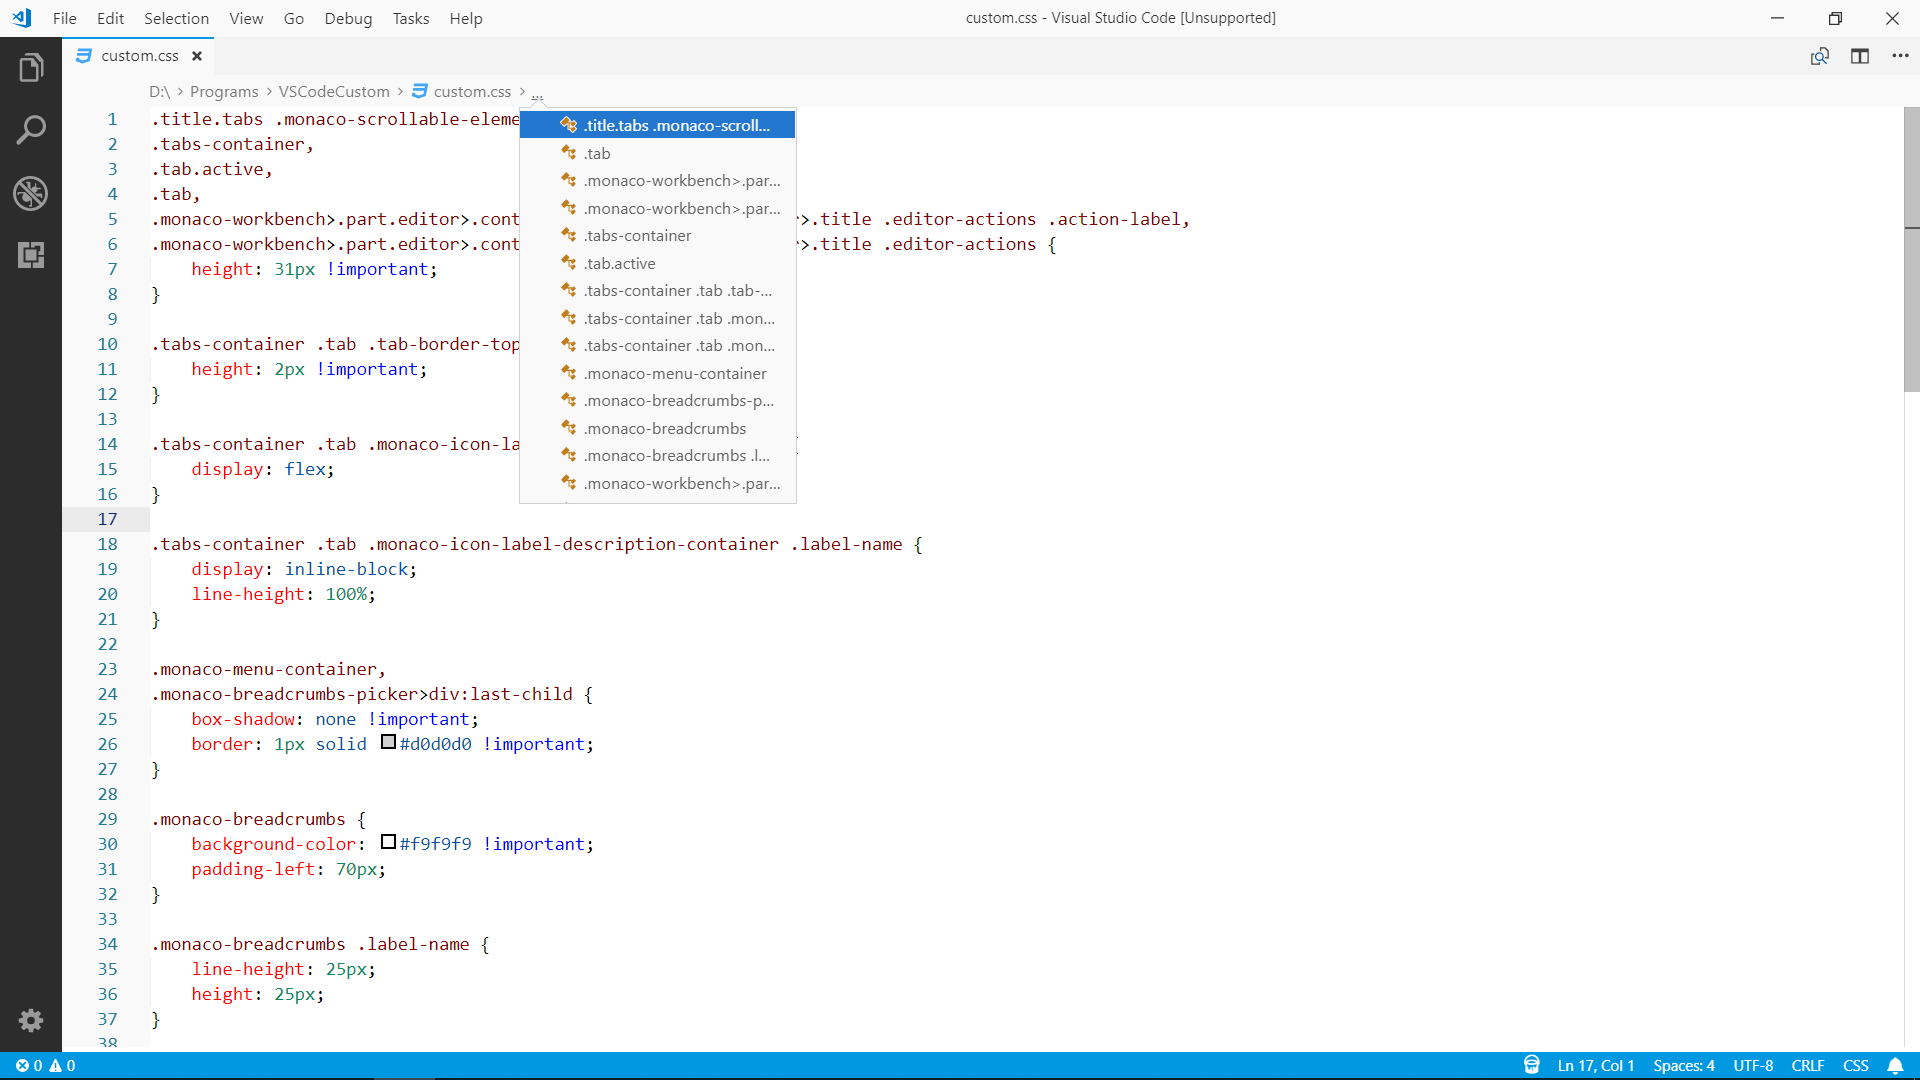The height and width of the screenshot is (1080, 1920).
Task: Click line number 17 in gutter
Action: click(x=107, y=519)
